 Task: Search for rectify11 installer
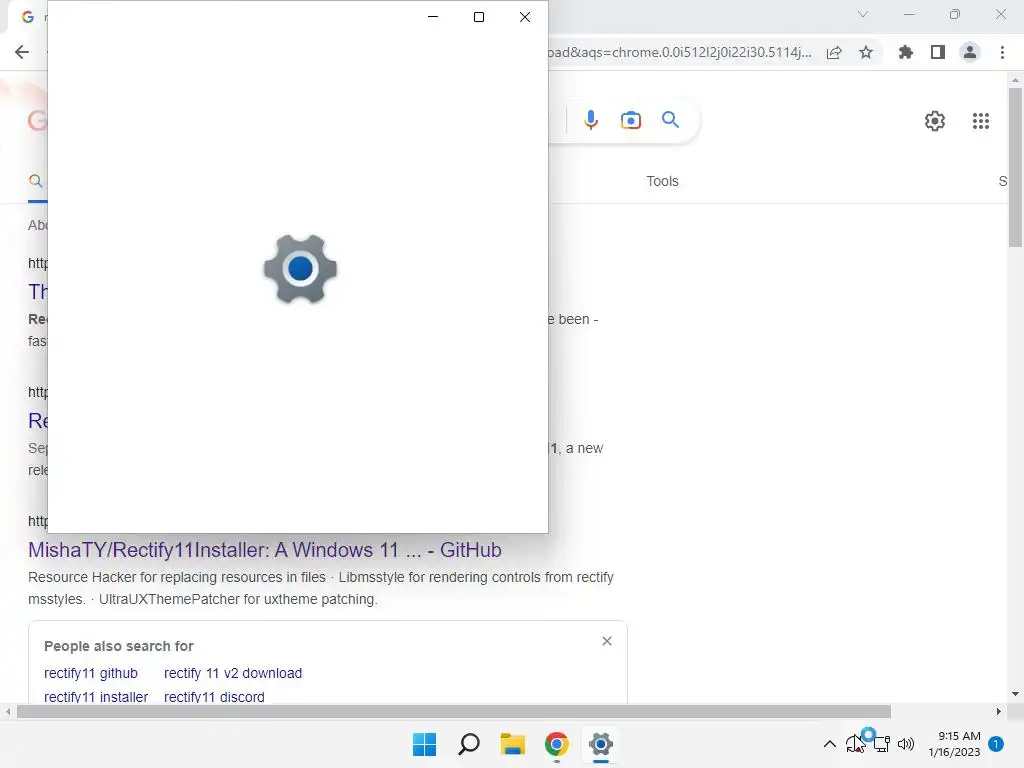(x=96, y=697)
